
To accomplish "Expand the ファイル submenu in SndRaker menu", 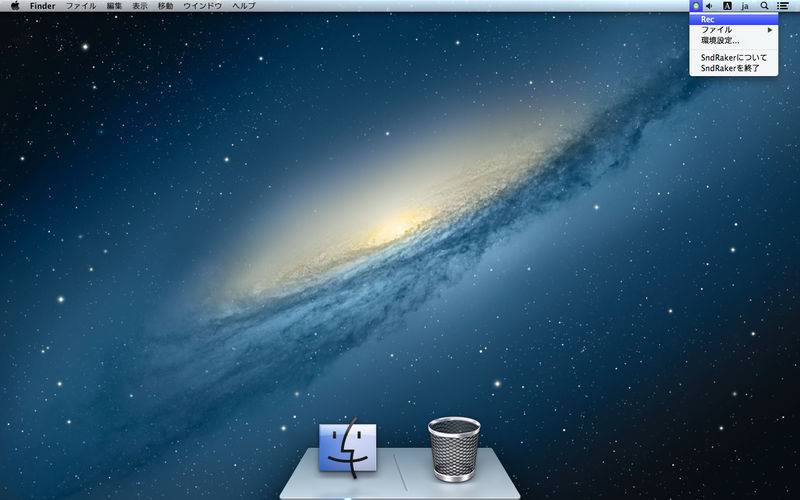I will coord(734,30).
